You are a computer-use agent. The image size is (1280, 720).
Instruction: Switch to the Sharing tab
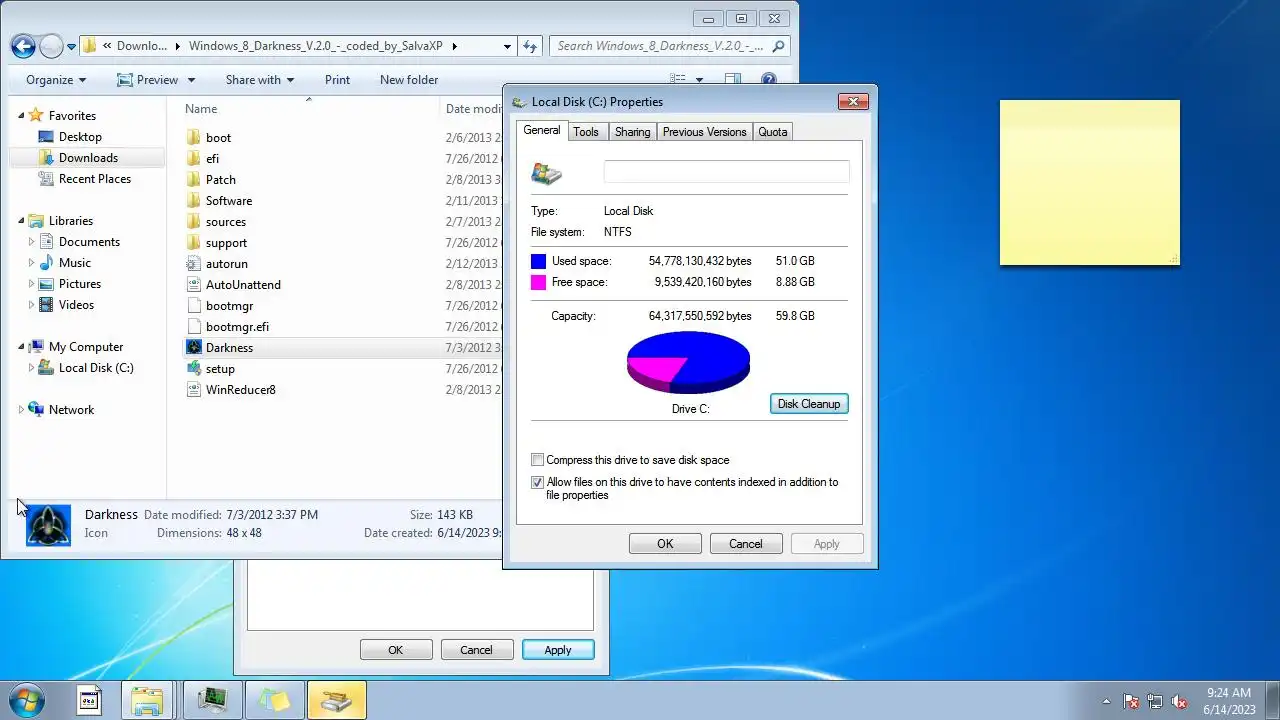[632, 132]
